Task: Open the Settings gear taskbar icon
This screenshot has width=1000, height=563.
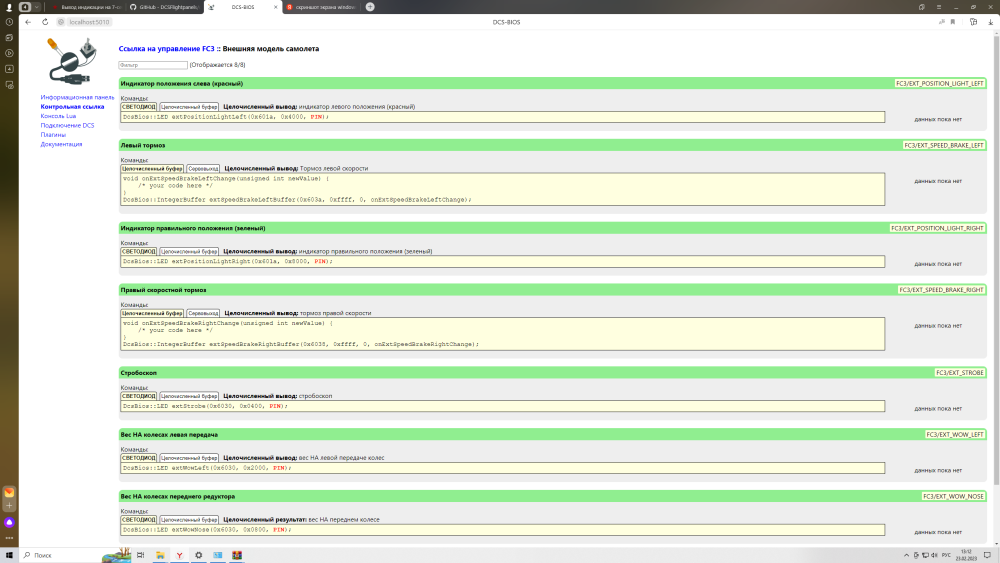Action: coord(198,555)
